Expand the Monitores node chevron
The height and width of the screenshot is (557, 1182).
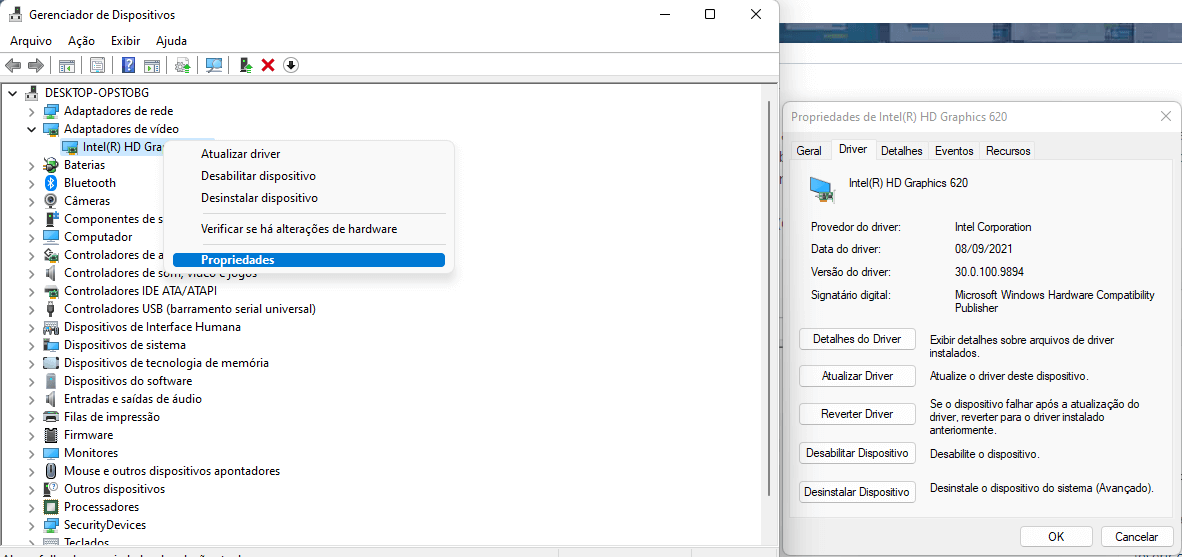(32, 454)
